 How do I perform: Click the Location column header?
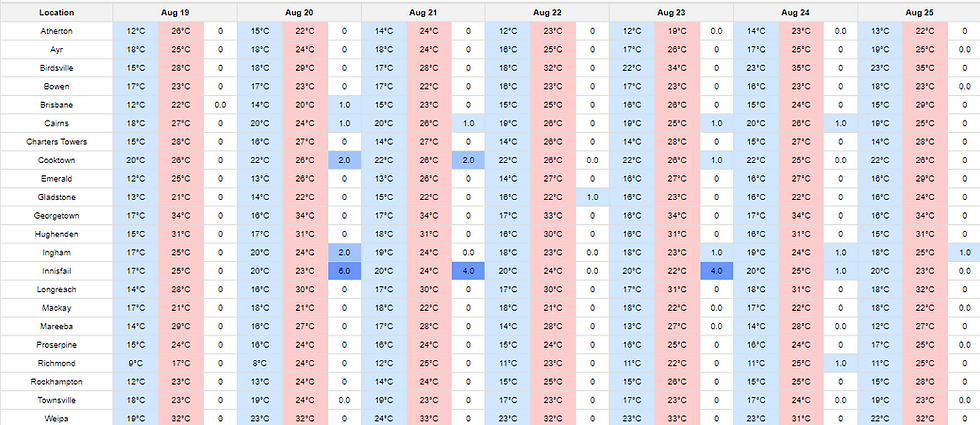coord(56,13)
